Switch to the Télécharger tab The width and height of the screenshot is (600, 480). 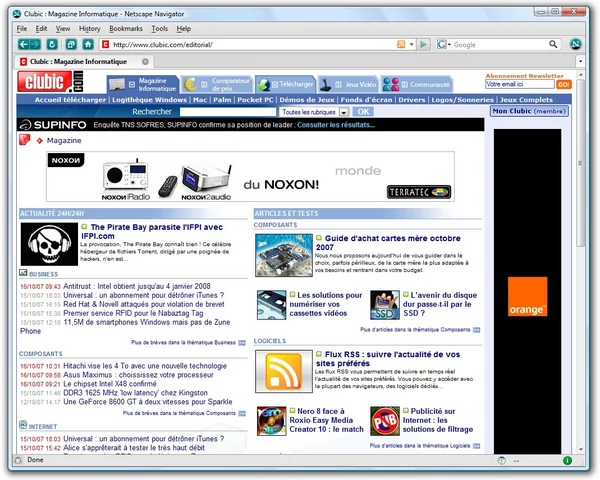[285, 84]
